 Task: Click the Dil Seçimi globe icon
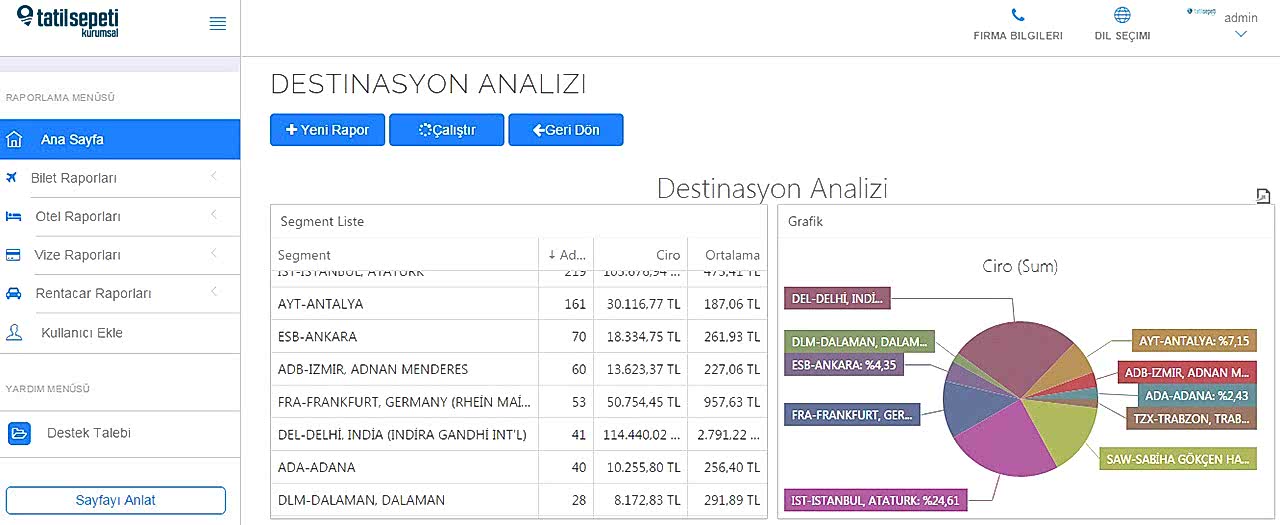coord(1122,15)
